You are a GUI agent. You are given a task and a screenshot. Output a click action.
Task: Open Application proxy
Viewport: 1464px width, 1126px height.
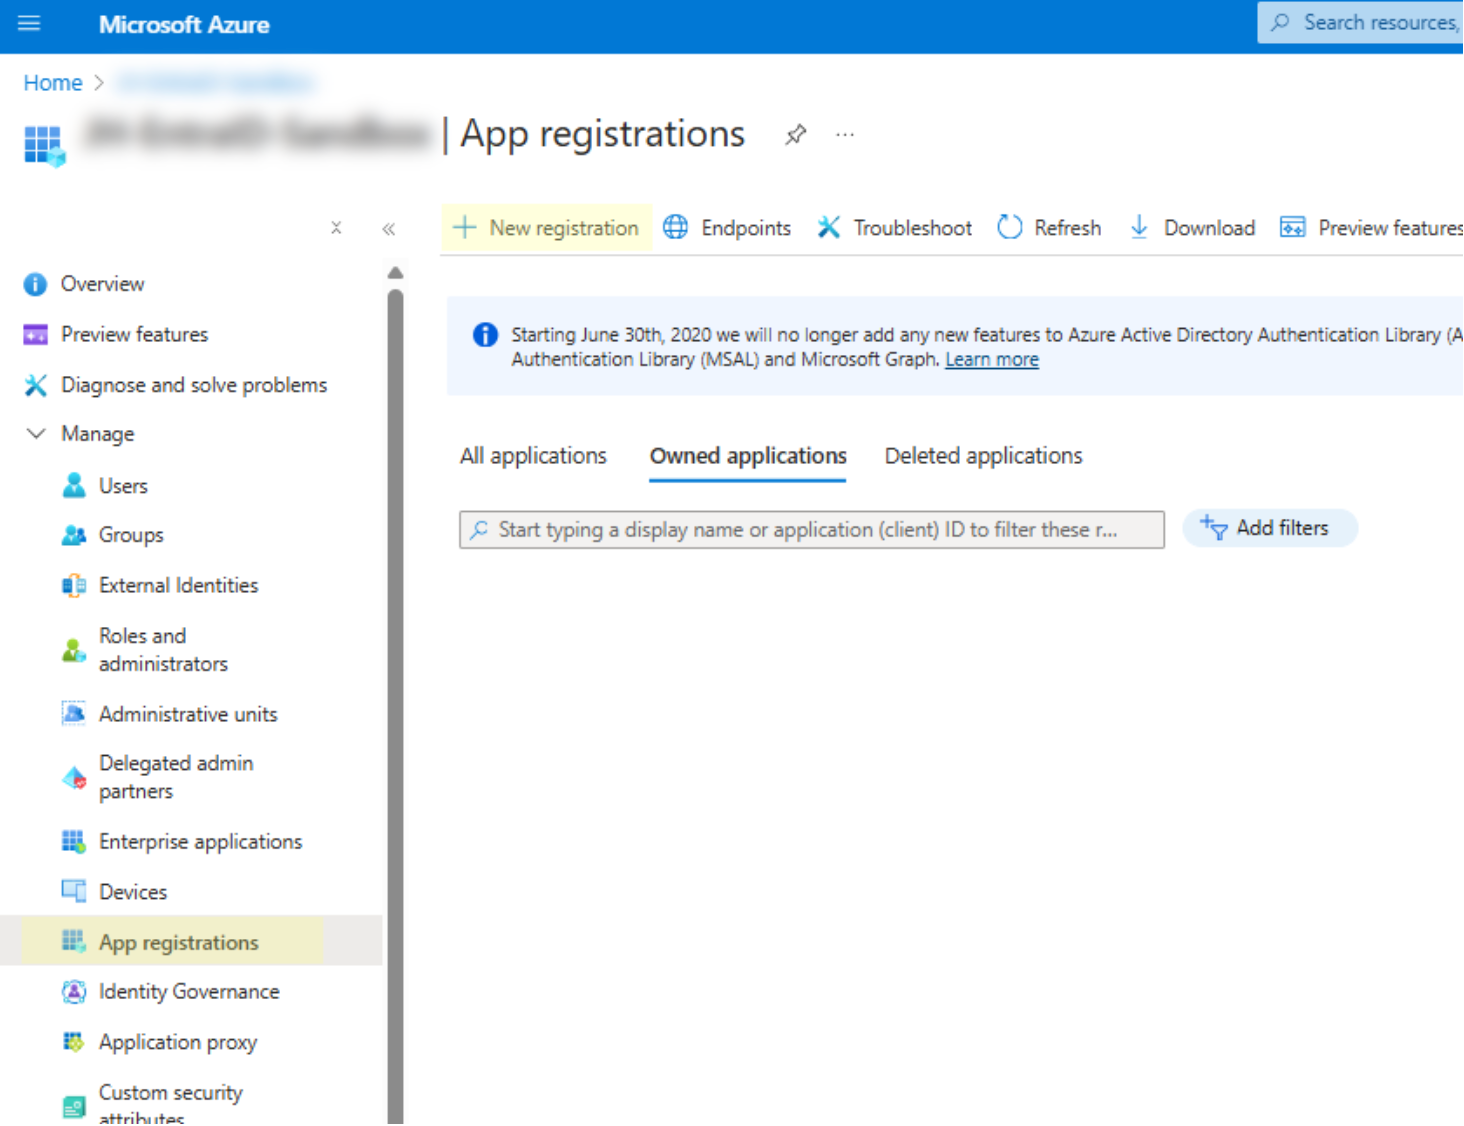178,1042
